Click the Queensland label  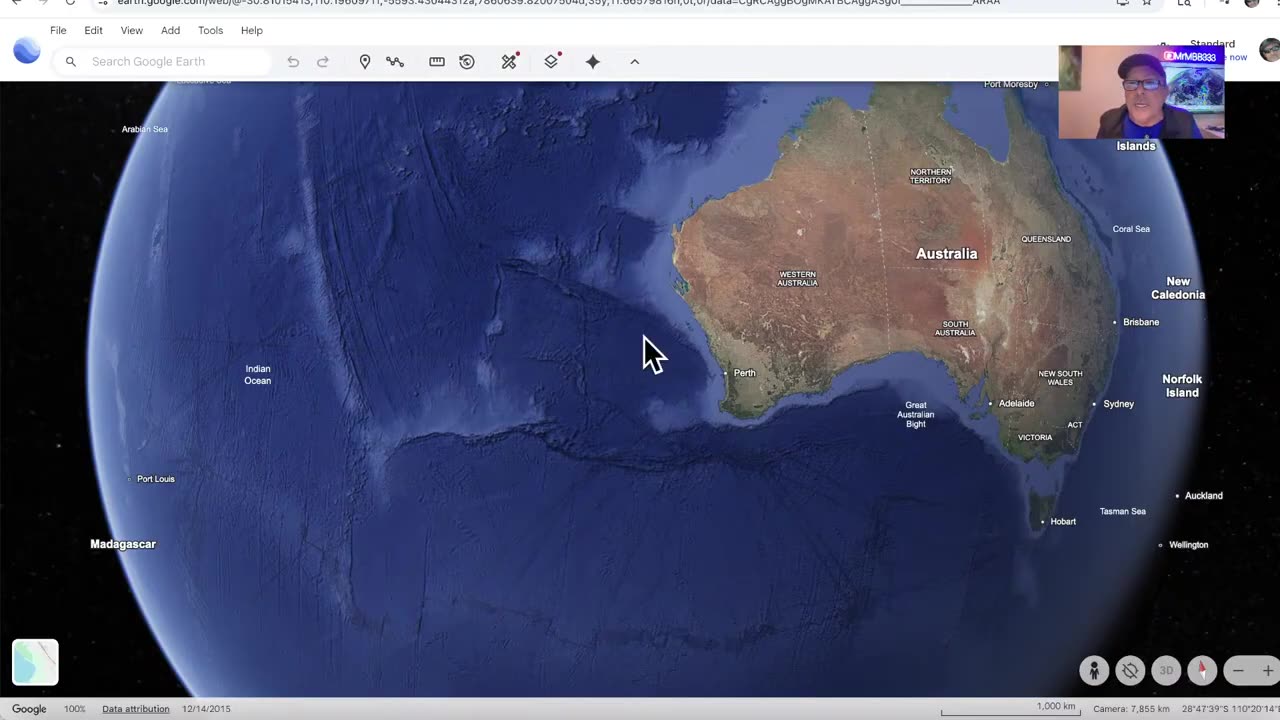coord(1046,239)
